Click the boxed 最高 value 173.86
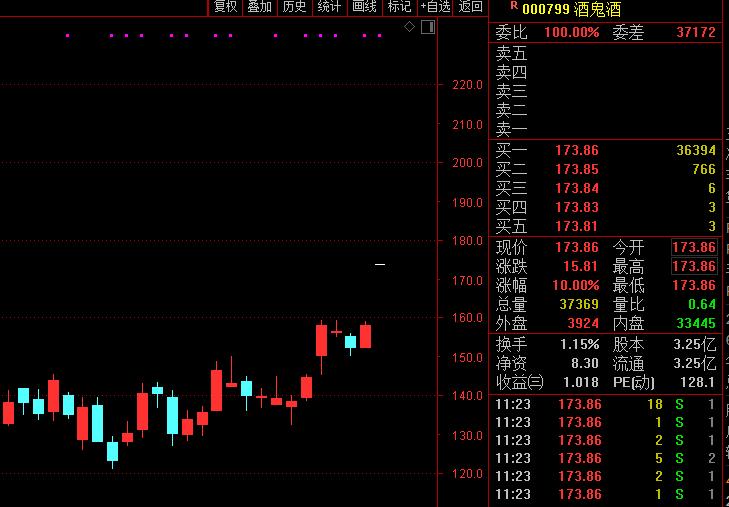The height and width of the screenshot is (507, 729). [694, 266]
